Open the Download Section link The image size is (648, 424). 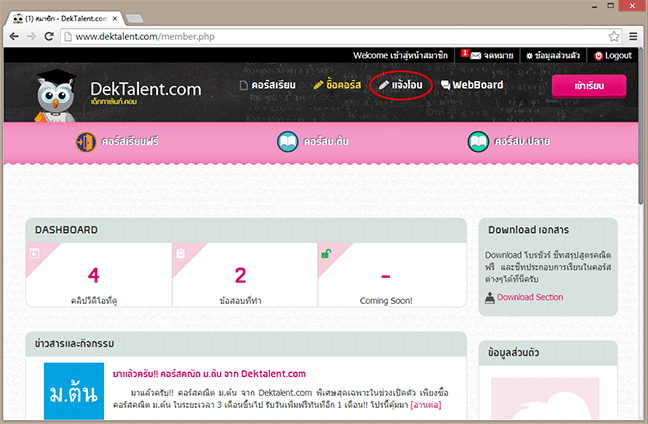529,297
